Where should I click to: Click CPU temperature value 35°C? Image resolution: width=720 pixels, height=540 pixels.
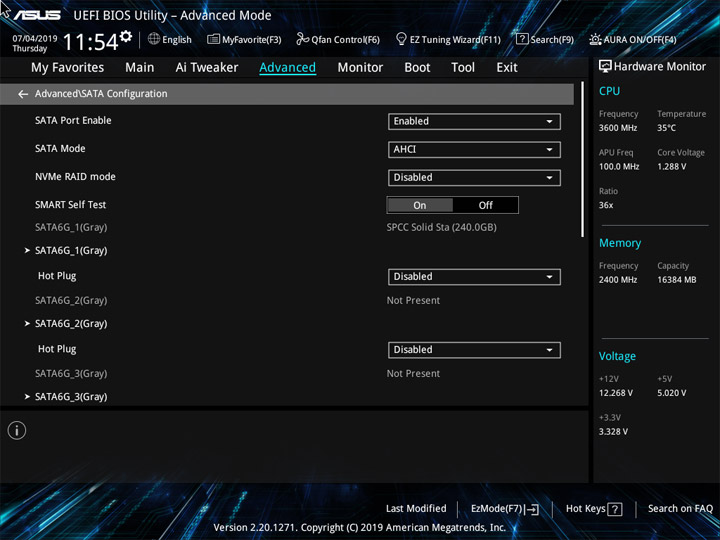pyautogui.click(x=666, y=128)
